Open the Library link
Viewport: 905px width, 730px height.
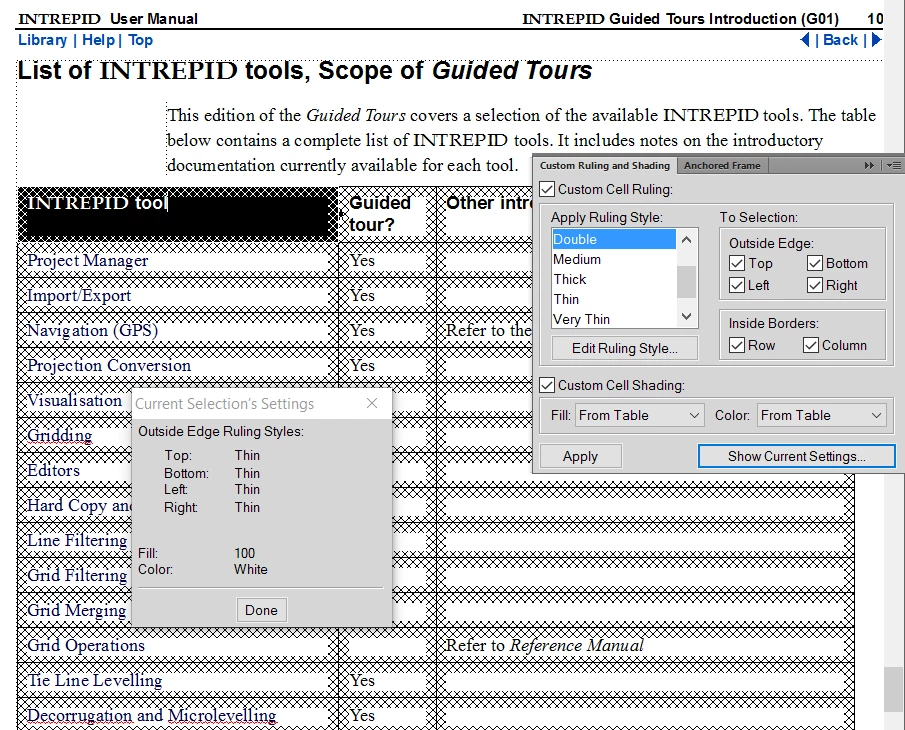point(43,40)
